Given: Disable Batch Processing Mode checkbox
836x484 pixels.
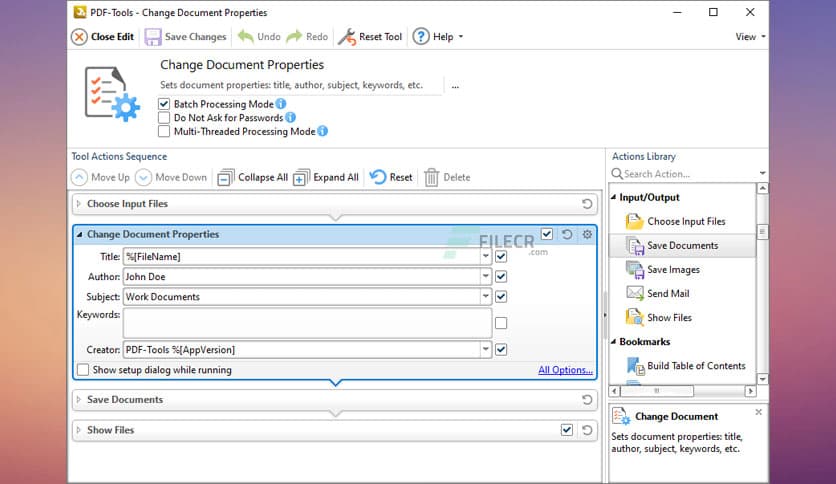Looking at the screenshot, I should [164, 104].
